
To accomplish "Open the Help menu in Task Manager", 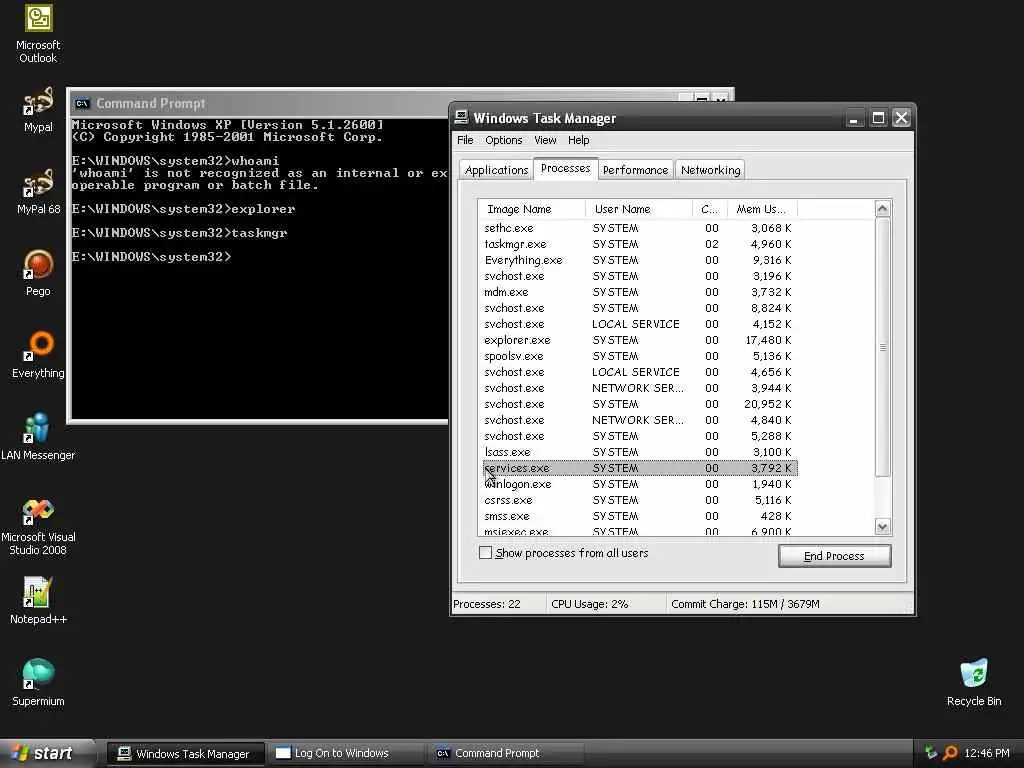I will tap(579, 140).
